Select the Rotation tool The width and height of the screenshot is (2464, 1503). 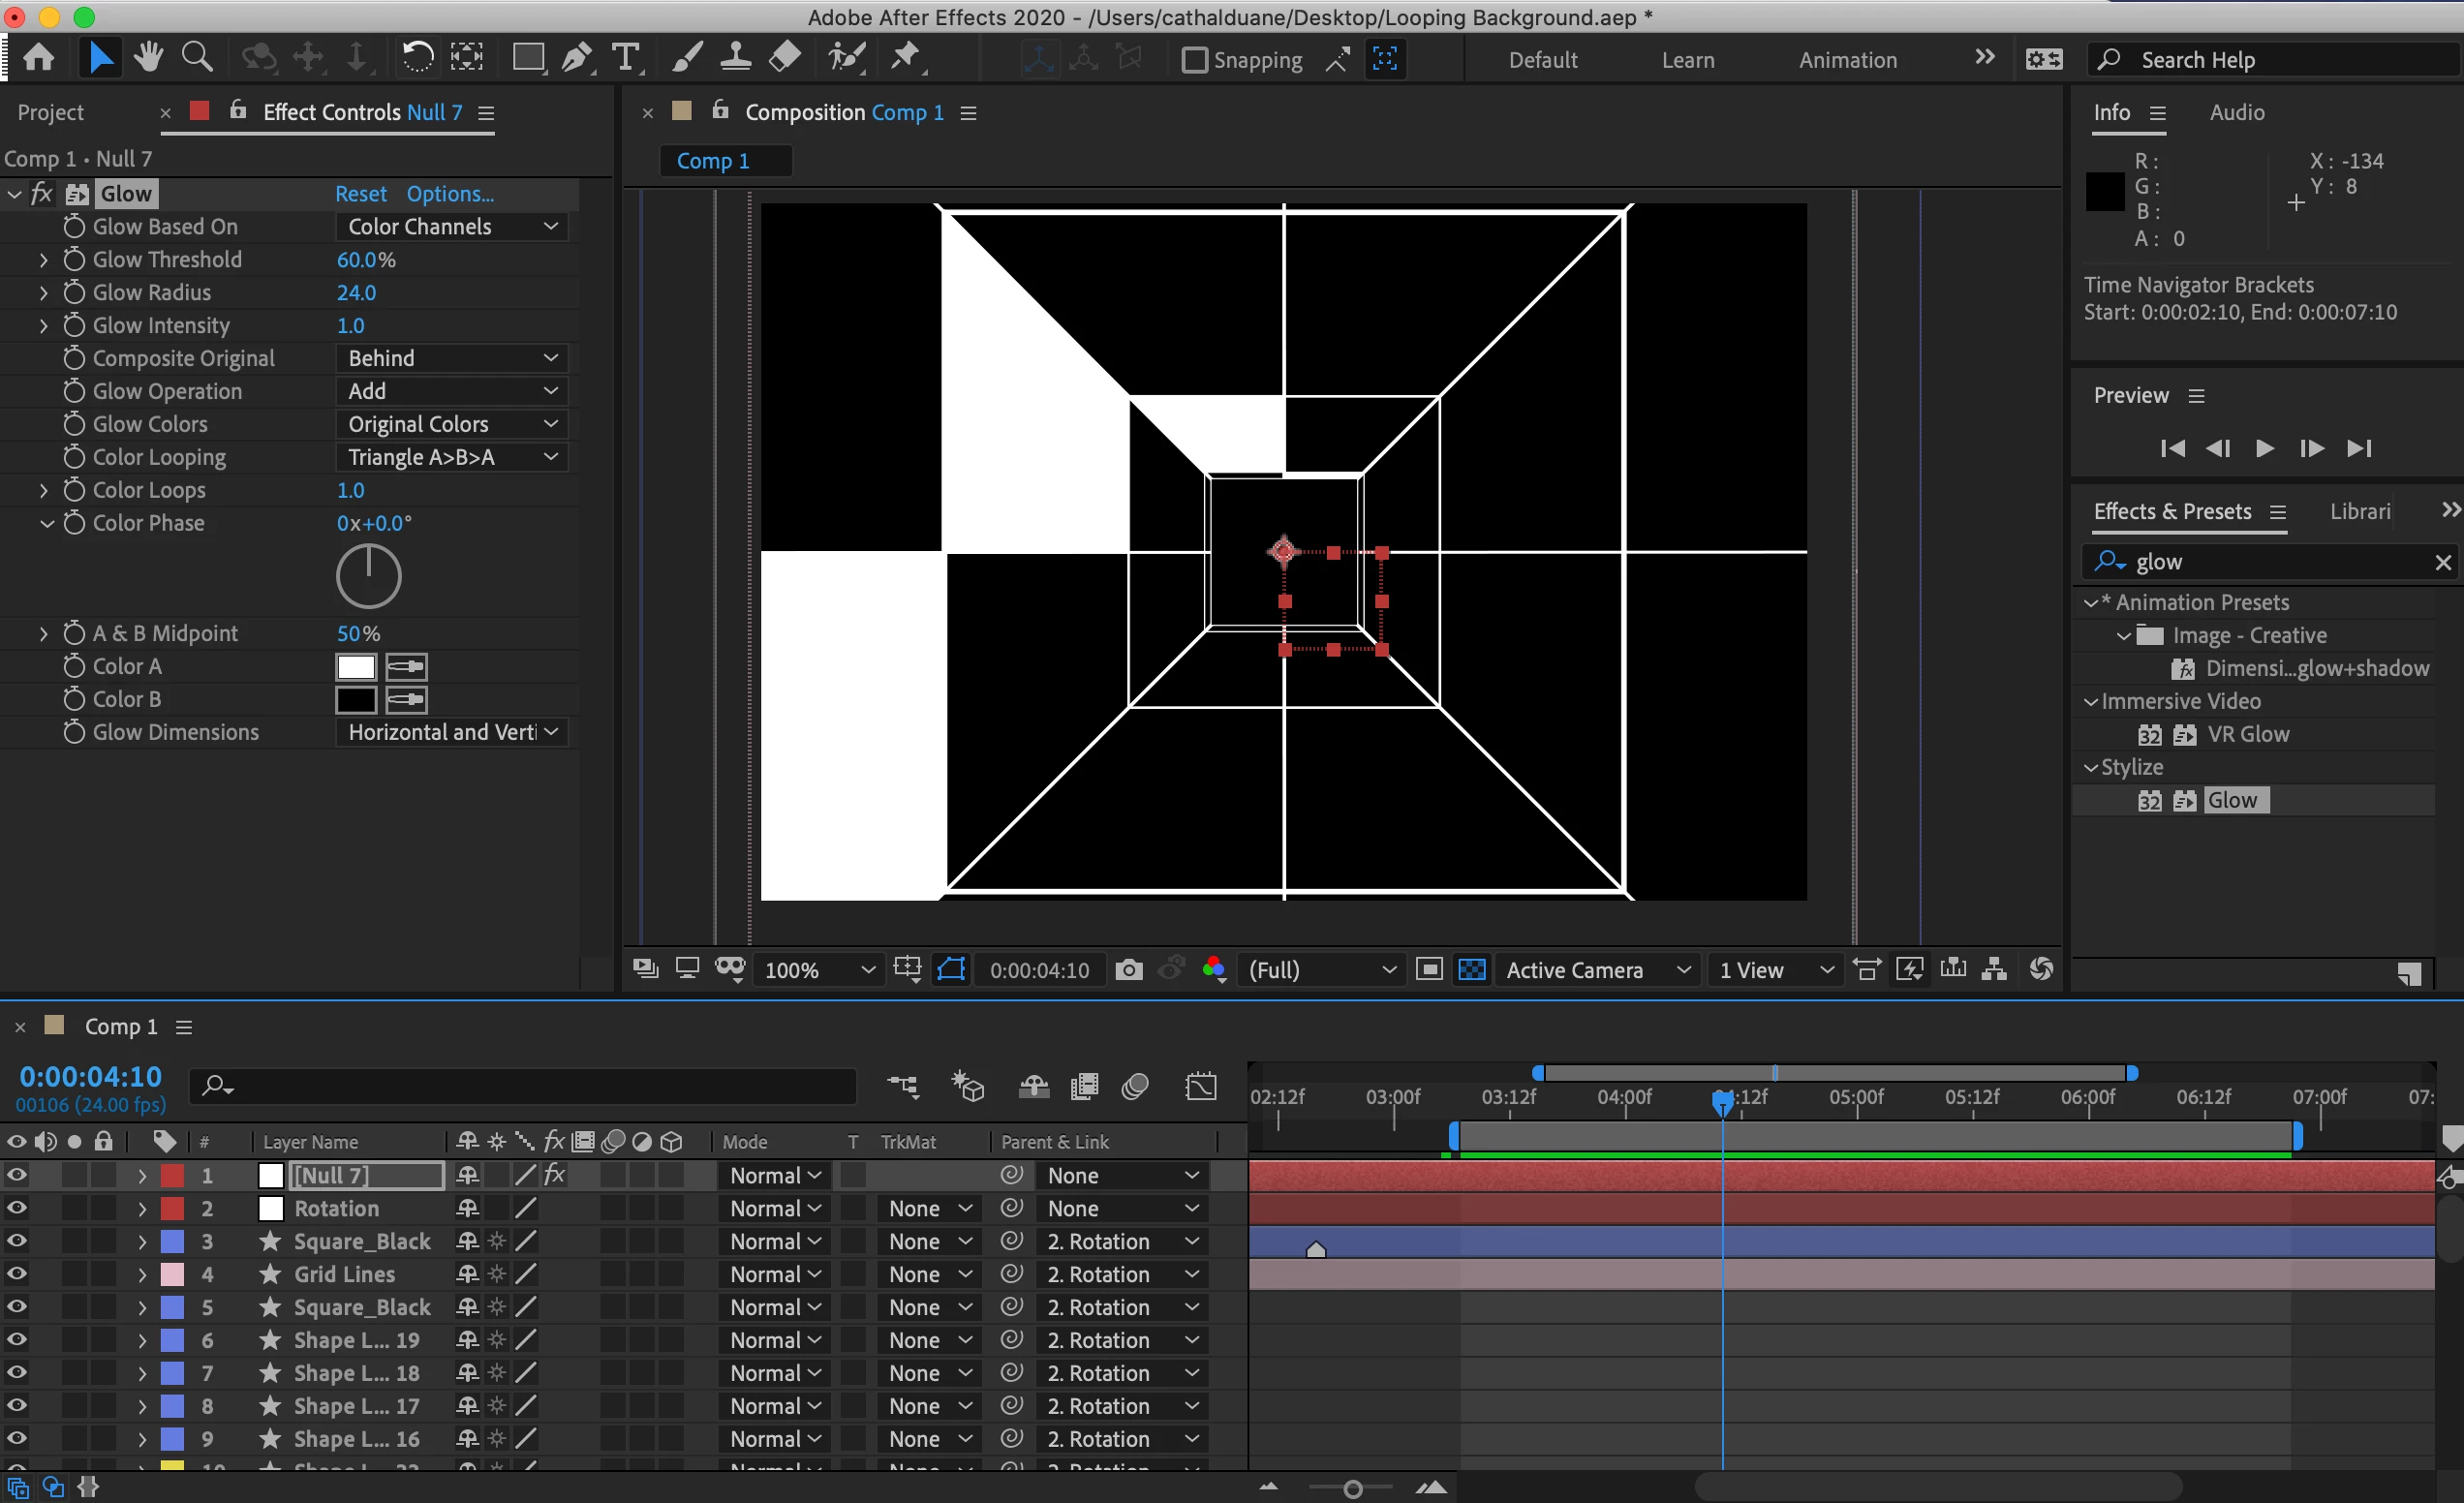tap(417, 58)
